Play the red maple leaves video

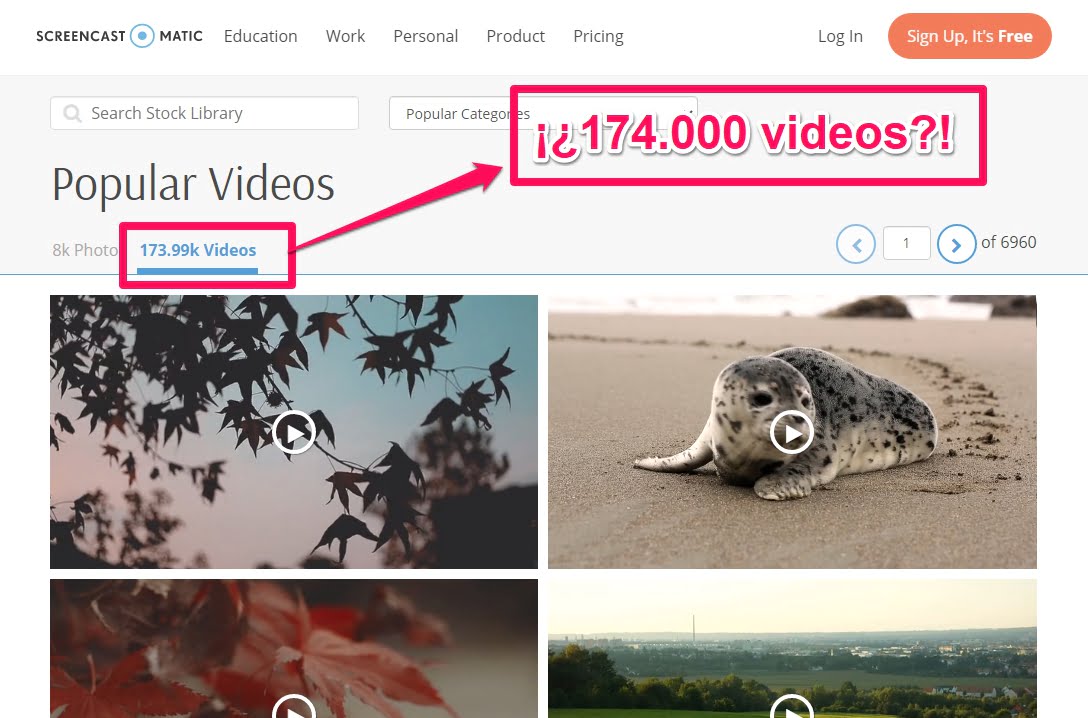coord(294,706)
